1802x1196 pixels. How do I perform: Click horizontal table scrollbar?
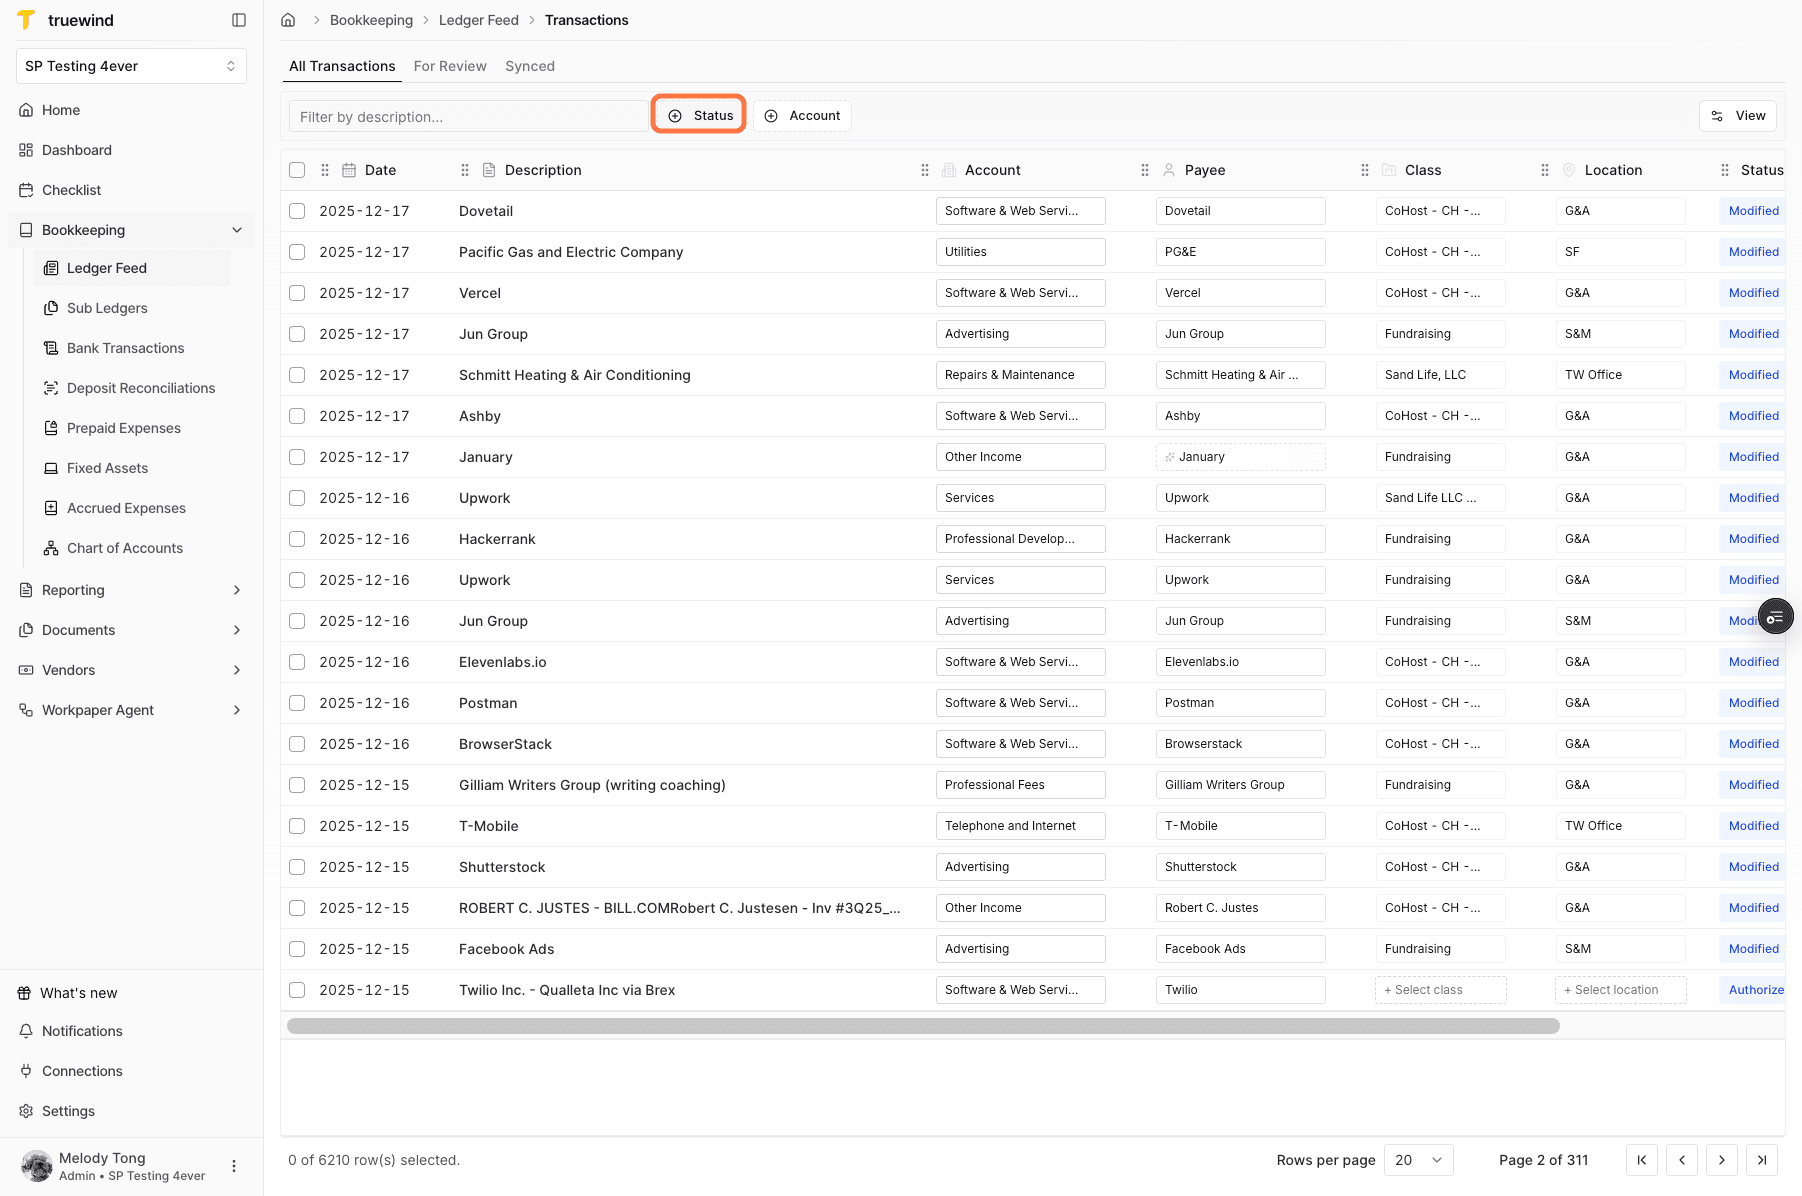coord(923,1025)
